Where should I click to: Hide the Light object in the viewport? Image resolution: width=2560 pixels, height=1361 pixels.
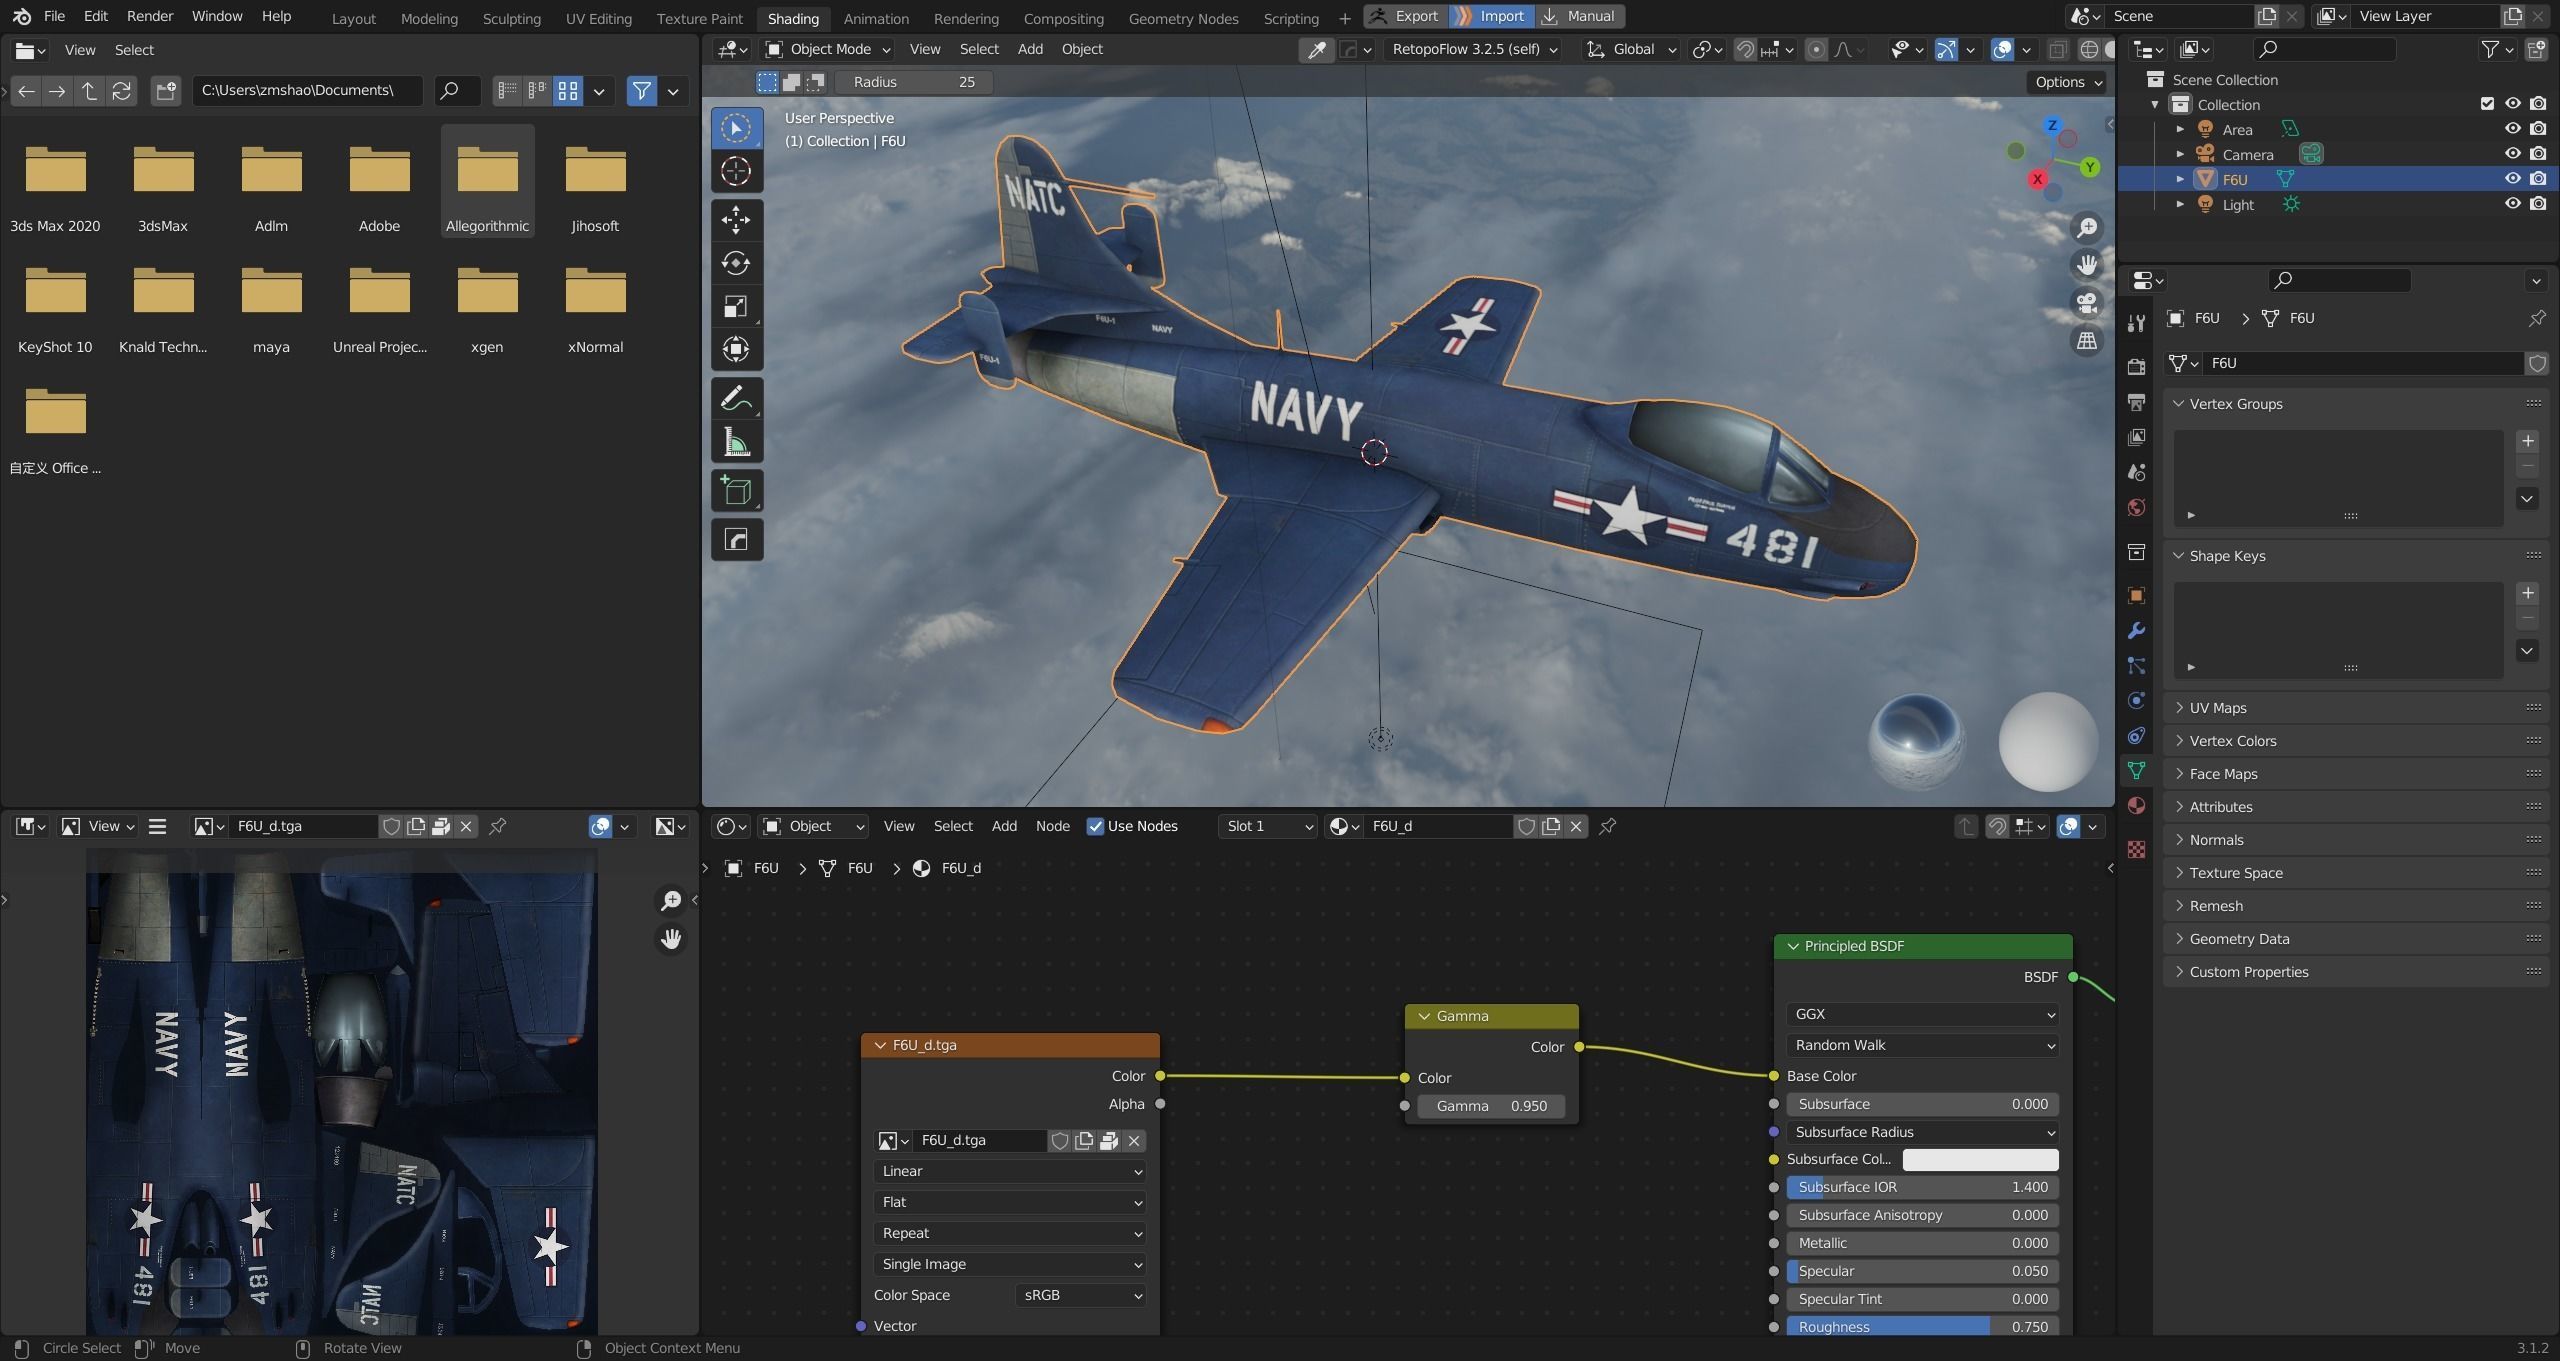2512,204
